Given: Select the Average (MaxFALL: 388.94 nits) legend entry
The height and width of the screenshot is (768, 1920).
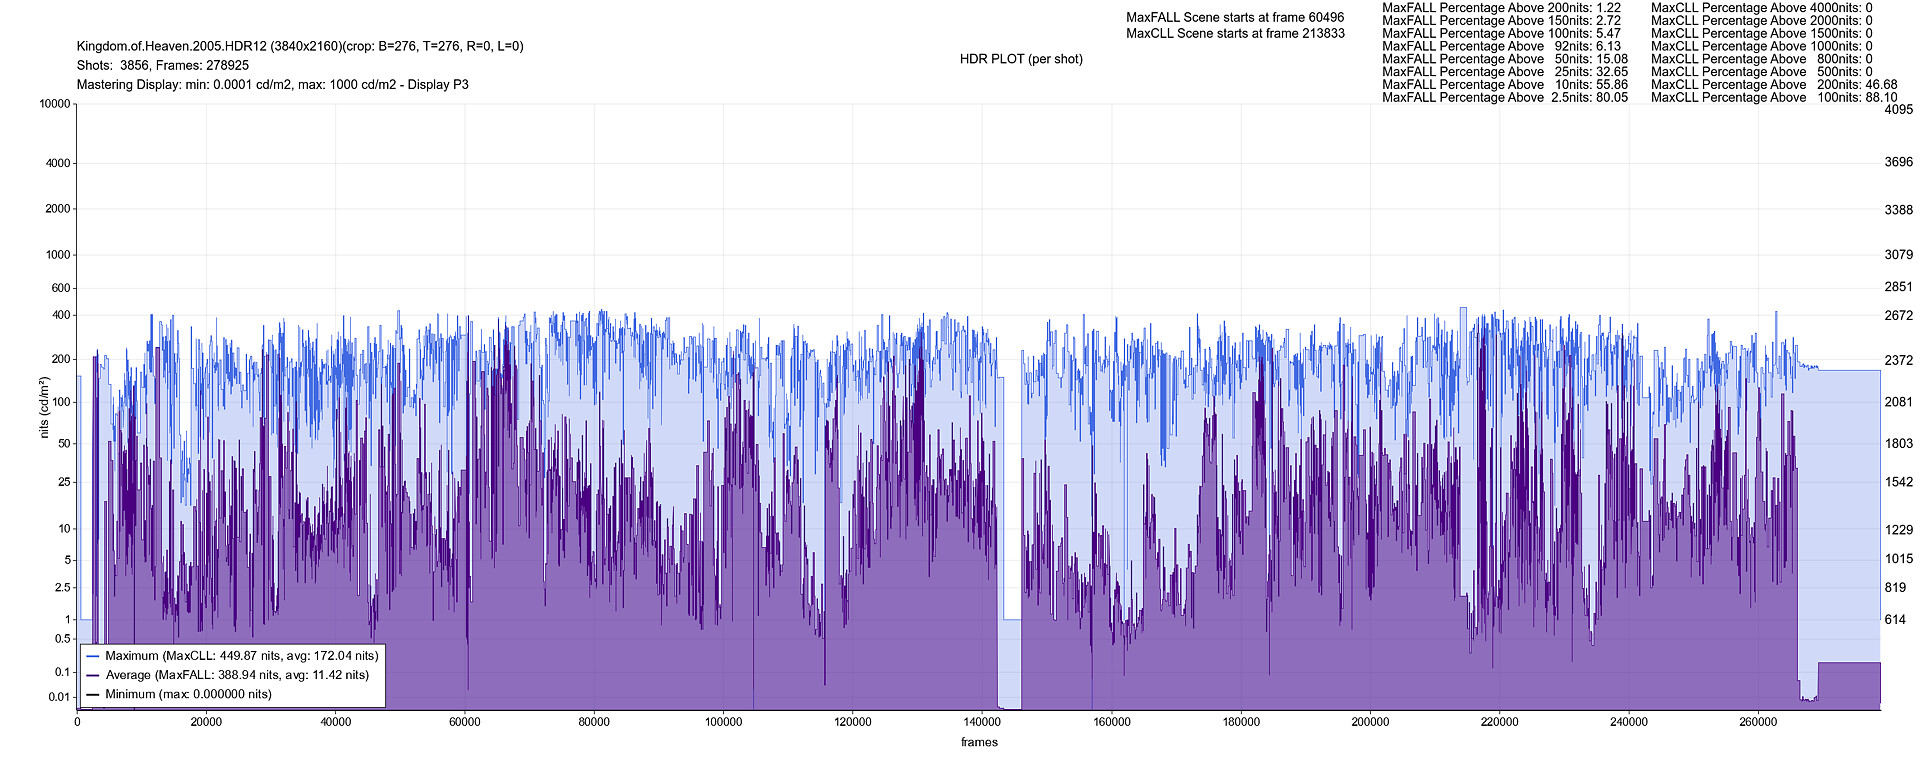Looking at the screenshot, I should pyautogui.click(x=228, y=675).
